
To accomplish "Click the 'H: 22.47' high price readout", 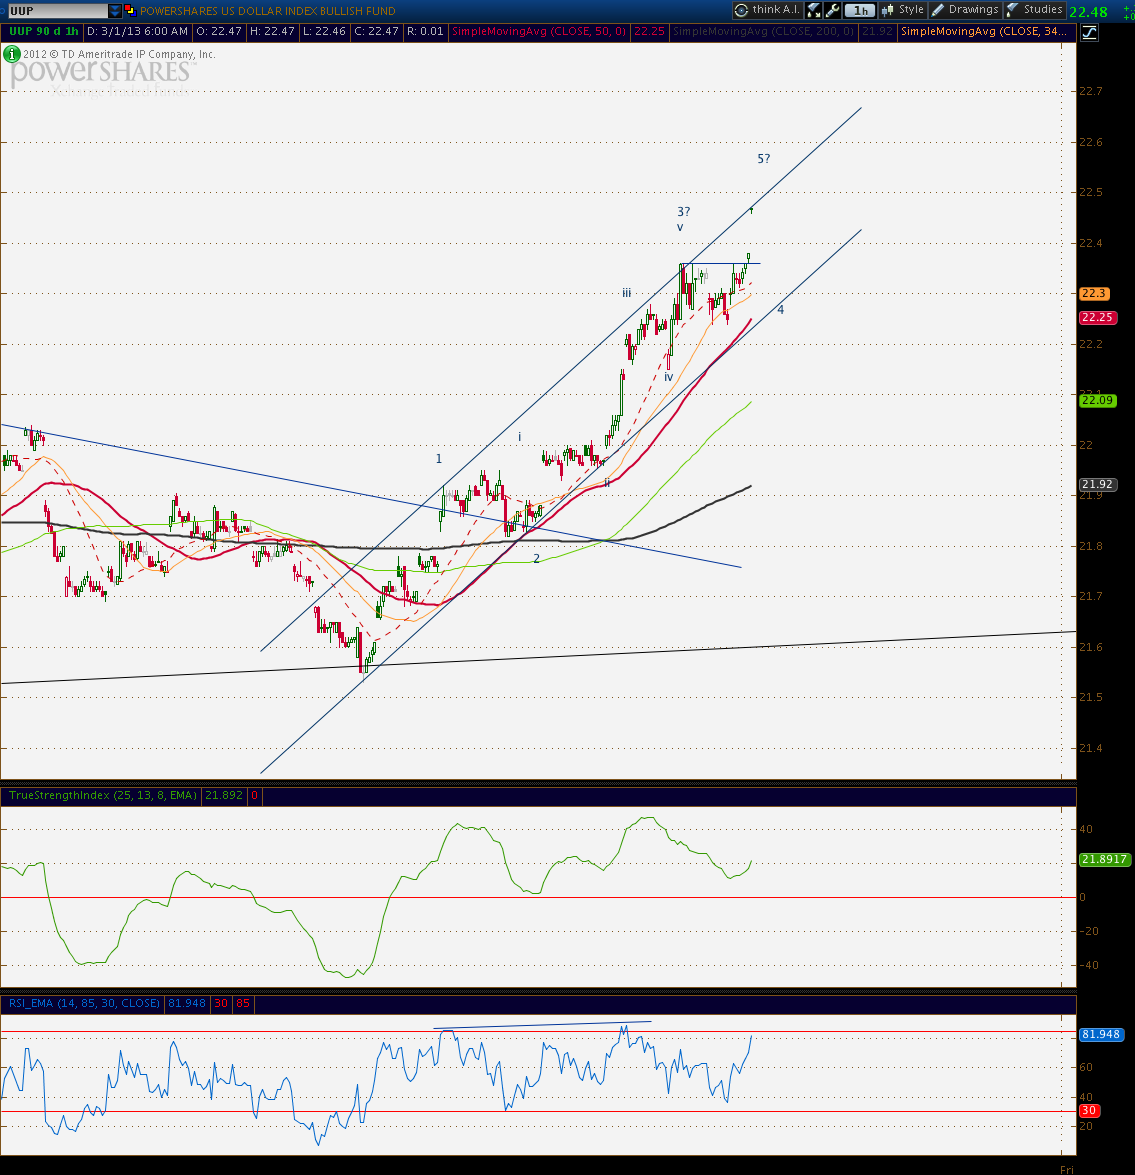I will tap(272, 31).
